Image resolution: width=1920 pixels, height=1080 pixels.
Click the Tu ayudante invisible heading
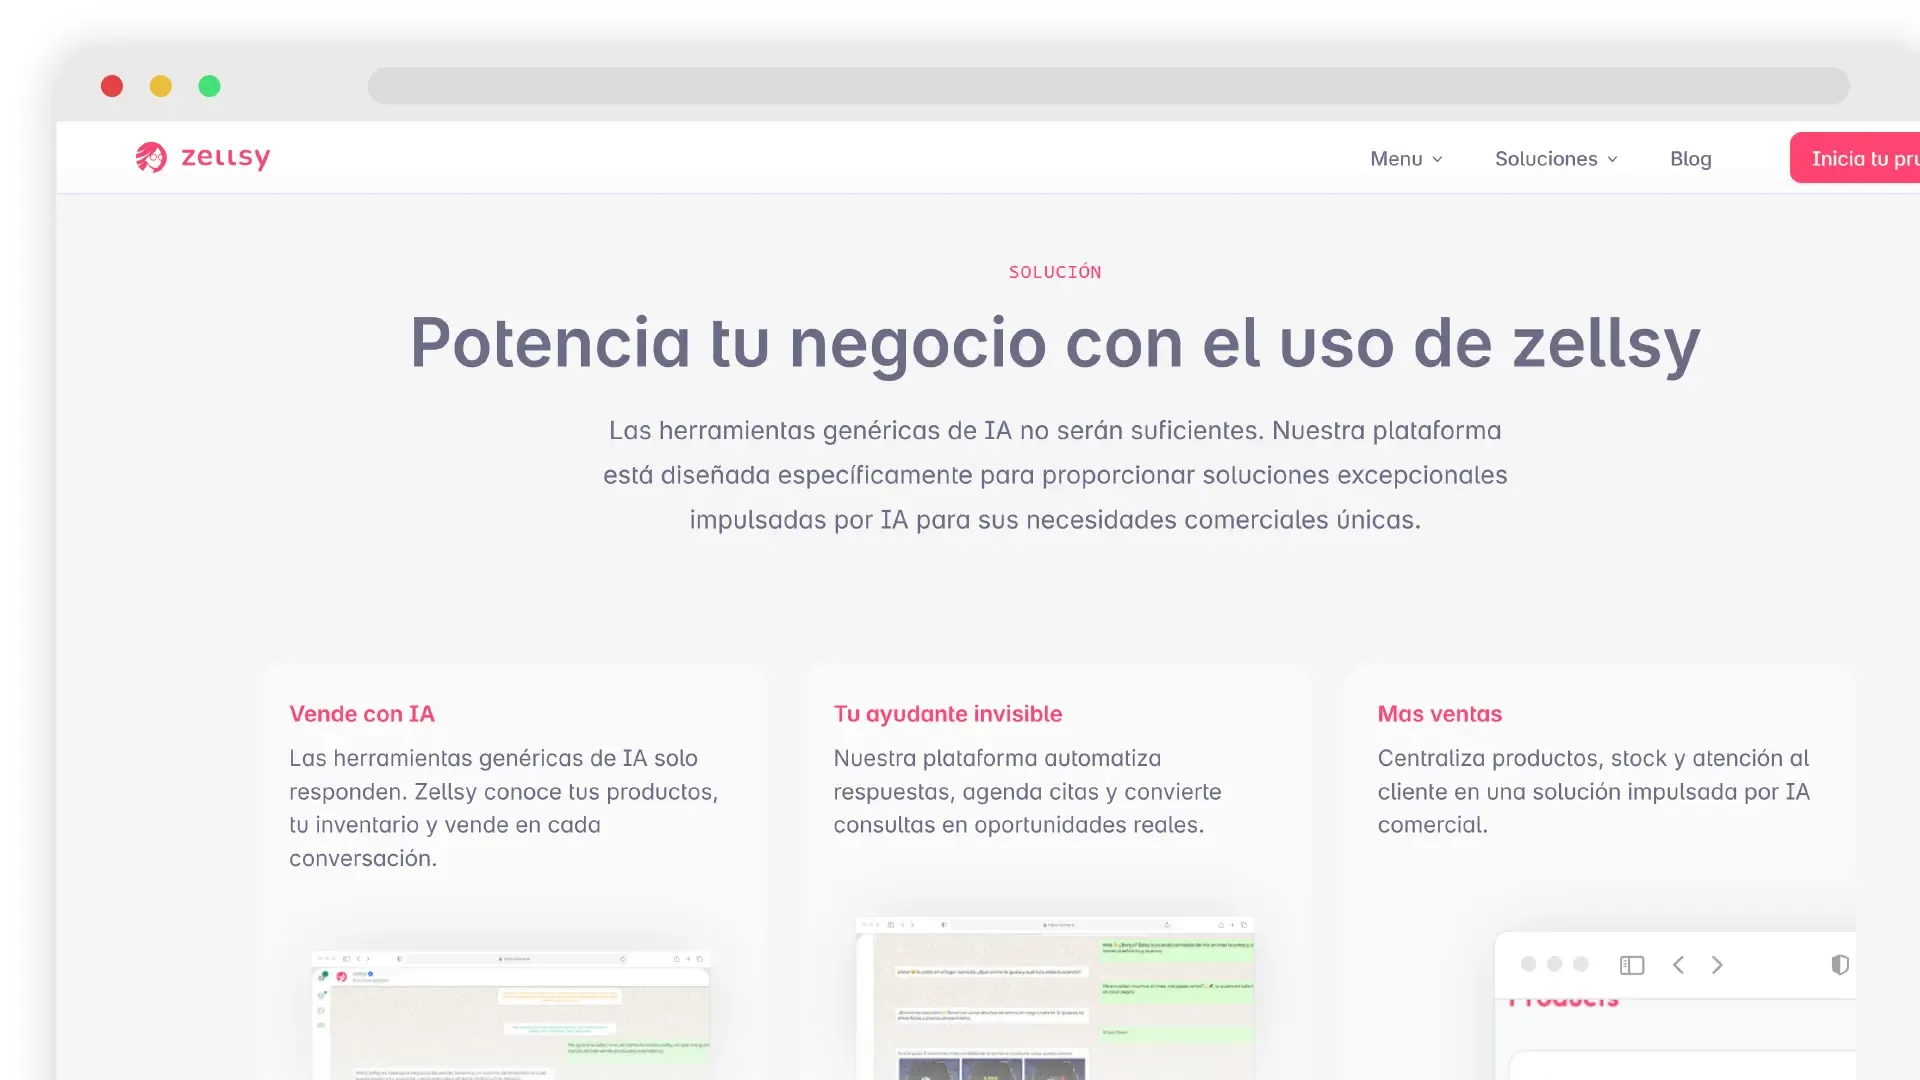[947, 714]
